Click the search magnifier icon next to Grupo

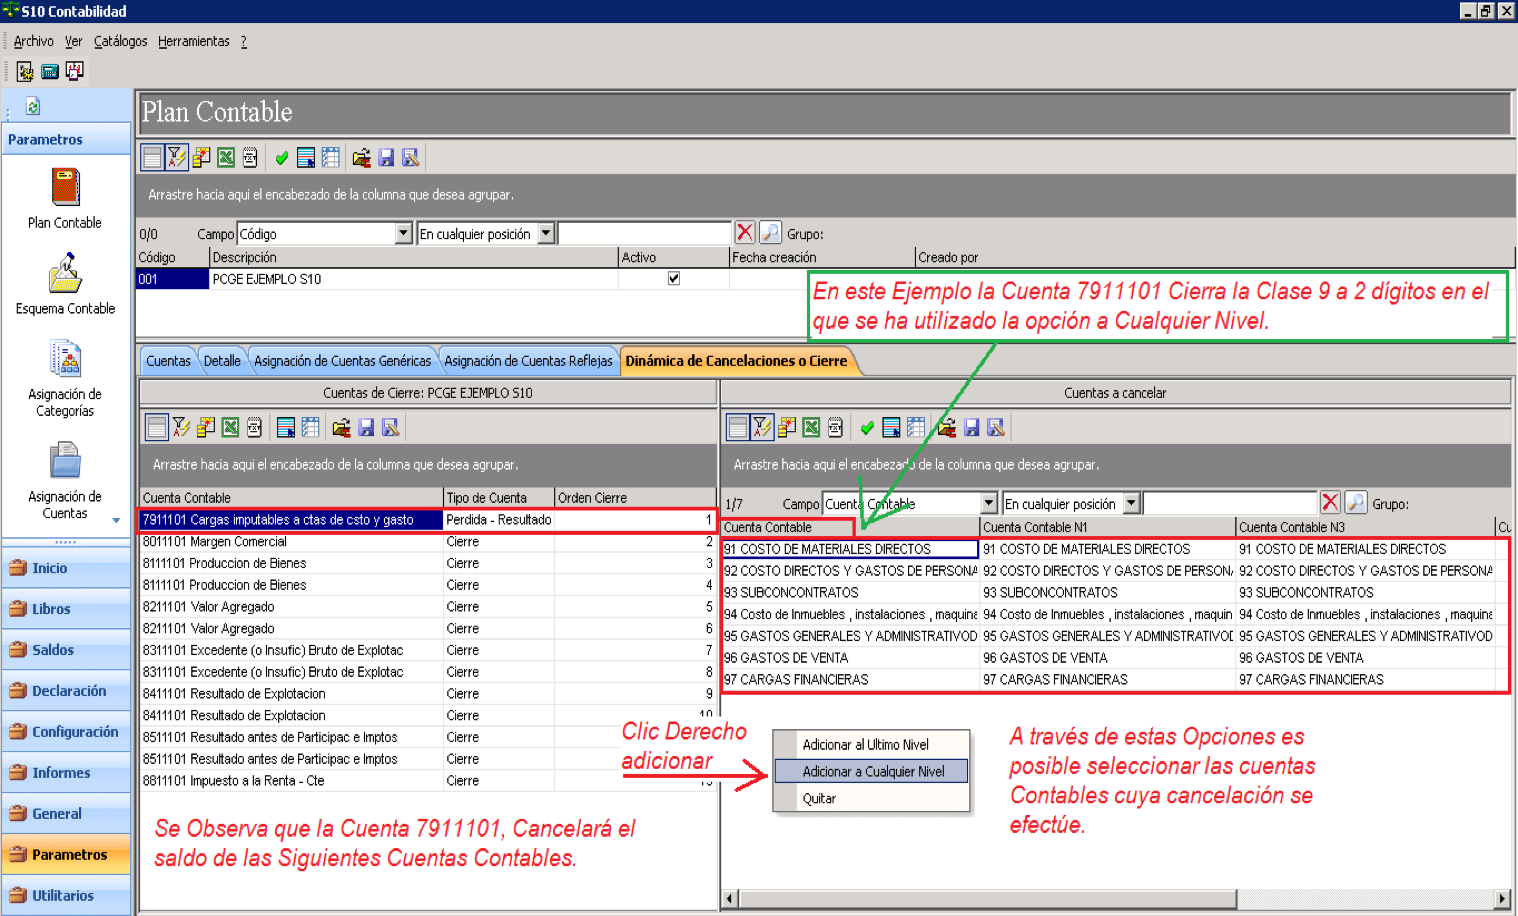pyautogui.click(x=770, y=233)
